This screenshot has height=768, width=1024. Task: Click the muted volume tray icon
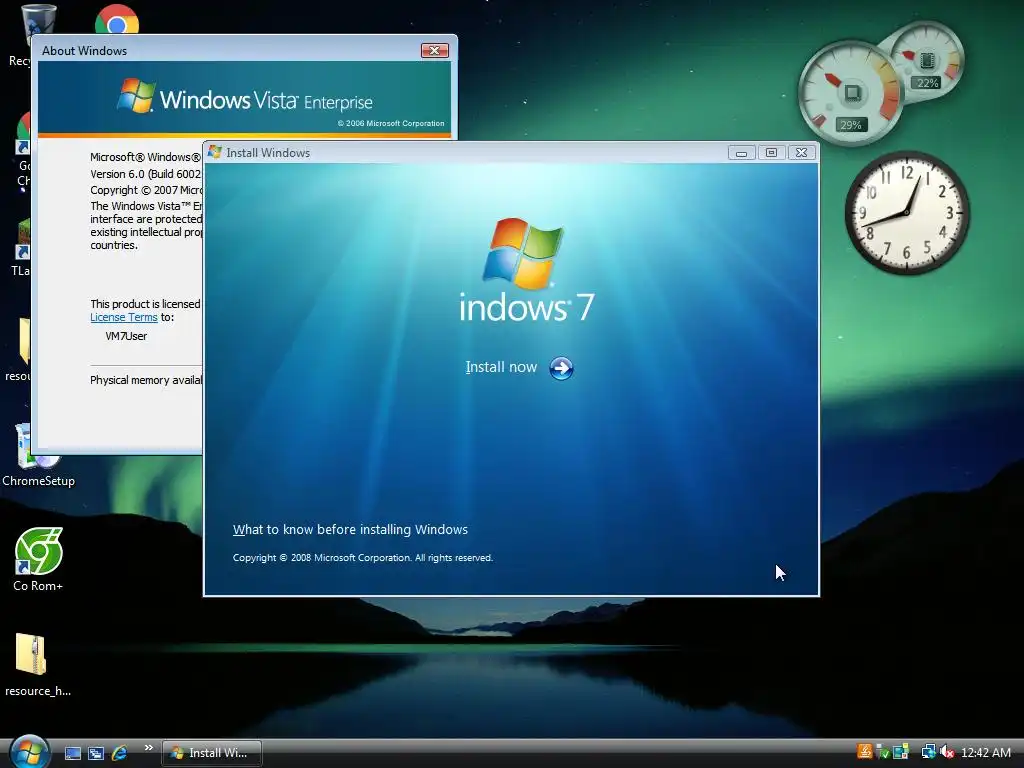pos(947,752)
